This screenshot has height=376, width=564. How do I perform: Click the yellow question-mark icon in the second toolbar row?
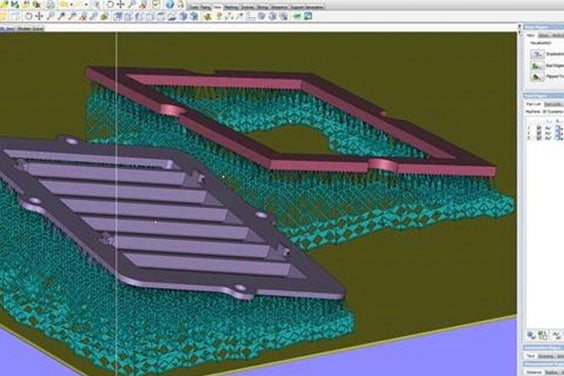(218, 16)
